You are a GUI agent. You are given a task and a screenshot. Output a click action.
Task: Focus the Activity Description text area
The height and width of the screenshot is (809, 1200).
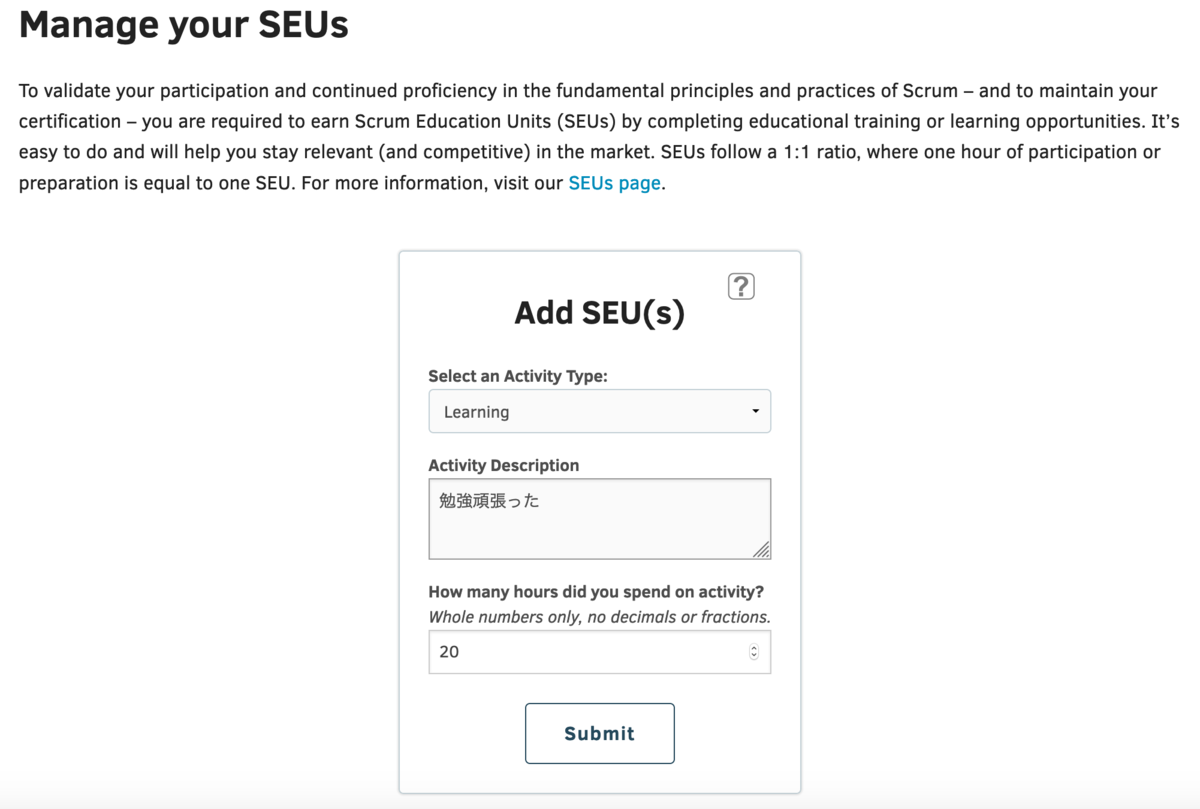(x=600, y=519)
